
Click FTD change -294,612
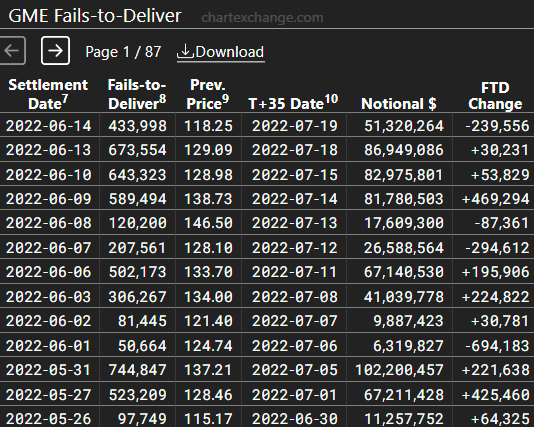click(x=497, y=248)
